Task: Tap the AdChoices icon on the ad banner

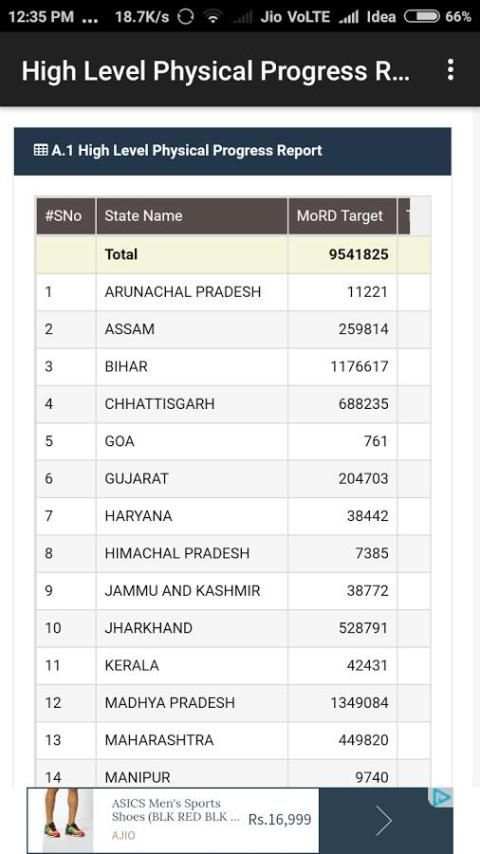Action: [x=441, y=797]
